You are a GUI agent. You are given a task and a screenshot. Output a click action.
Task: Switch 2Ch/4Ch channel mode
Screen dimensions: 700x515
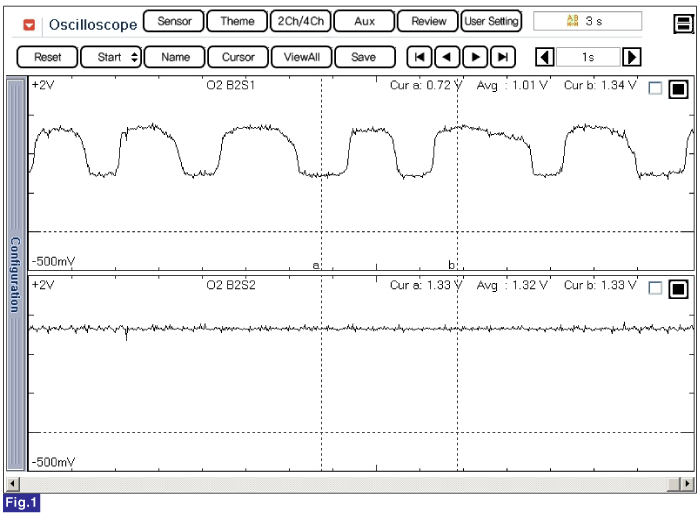pyautogui.click(x=300, y=21)
